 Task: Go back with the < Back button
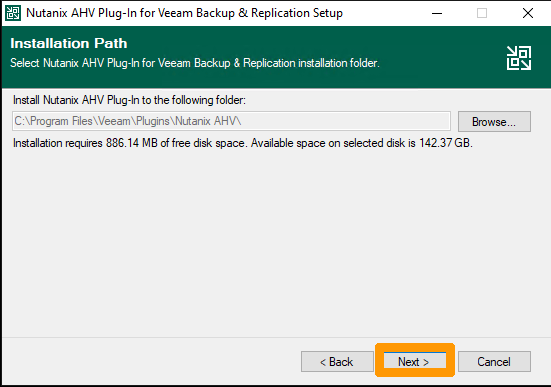click(x=337, y=361)
